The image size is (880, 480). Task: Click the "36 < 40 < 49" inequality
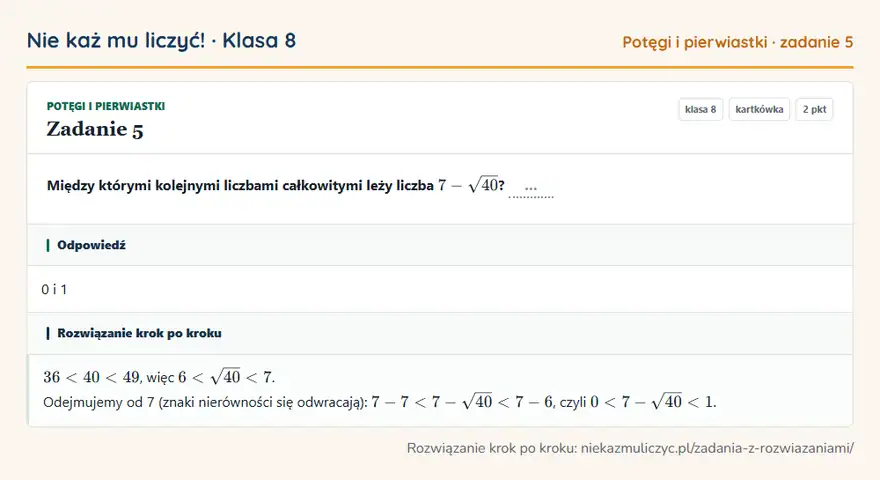tap(91, 377)
